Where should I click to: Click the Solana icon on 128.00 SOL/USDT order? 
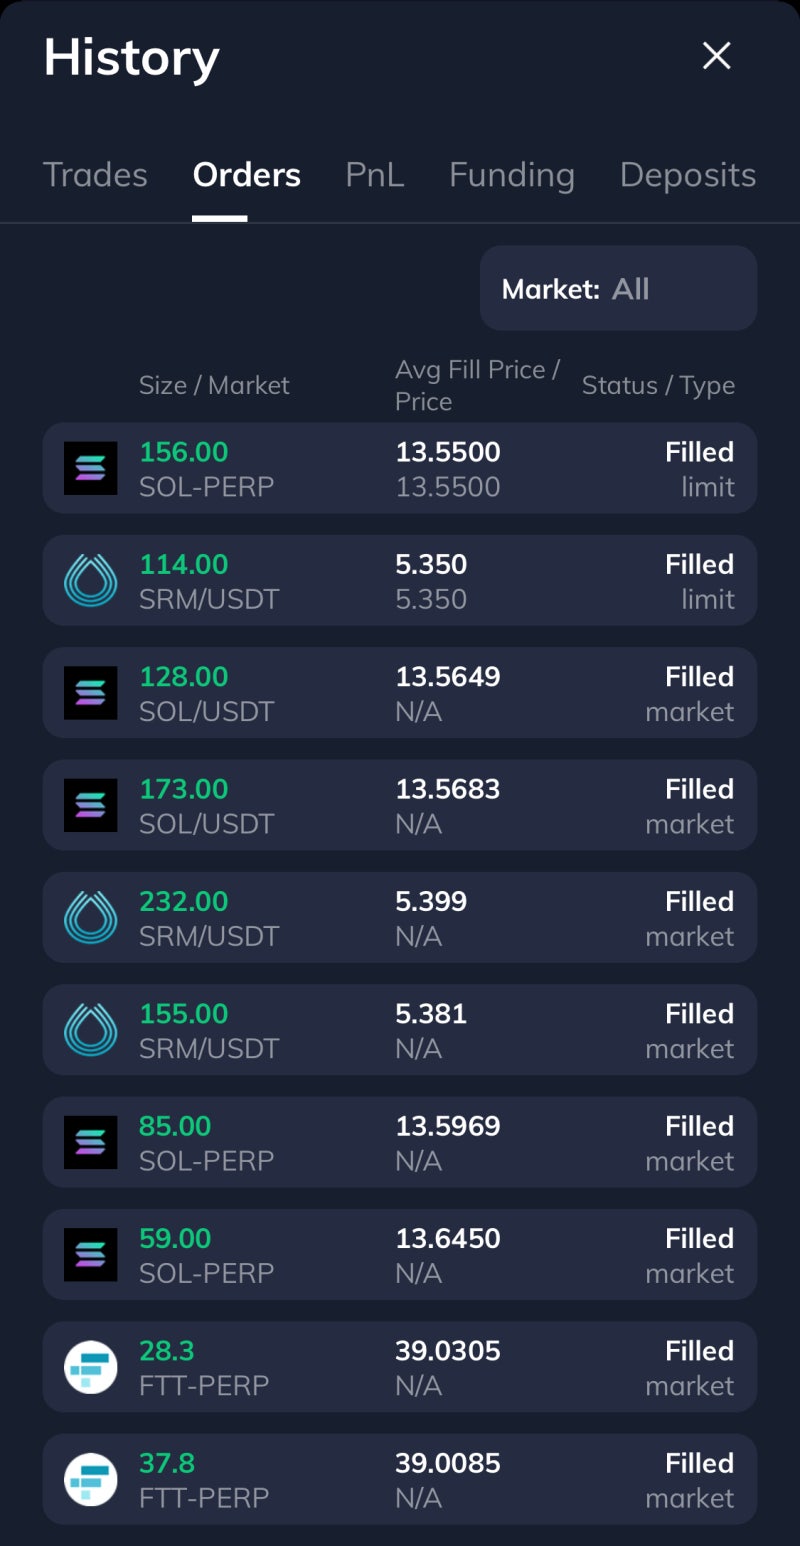[90, 693]
